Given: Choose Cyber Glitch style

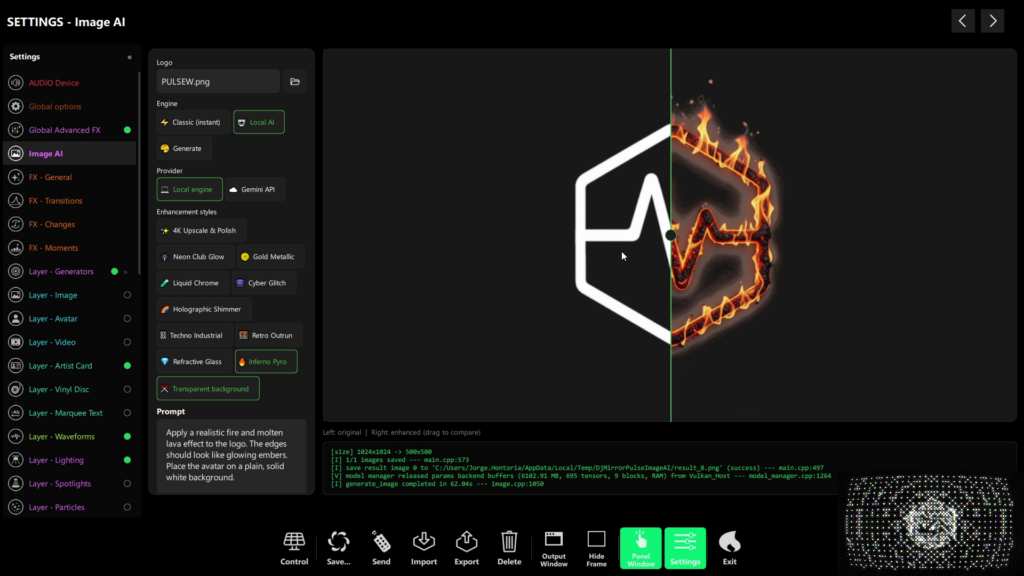Looking at the screenshot, I should 264,283.
